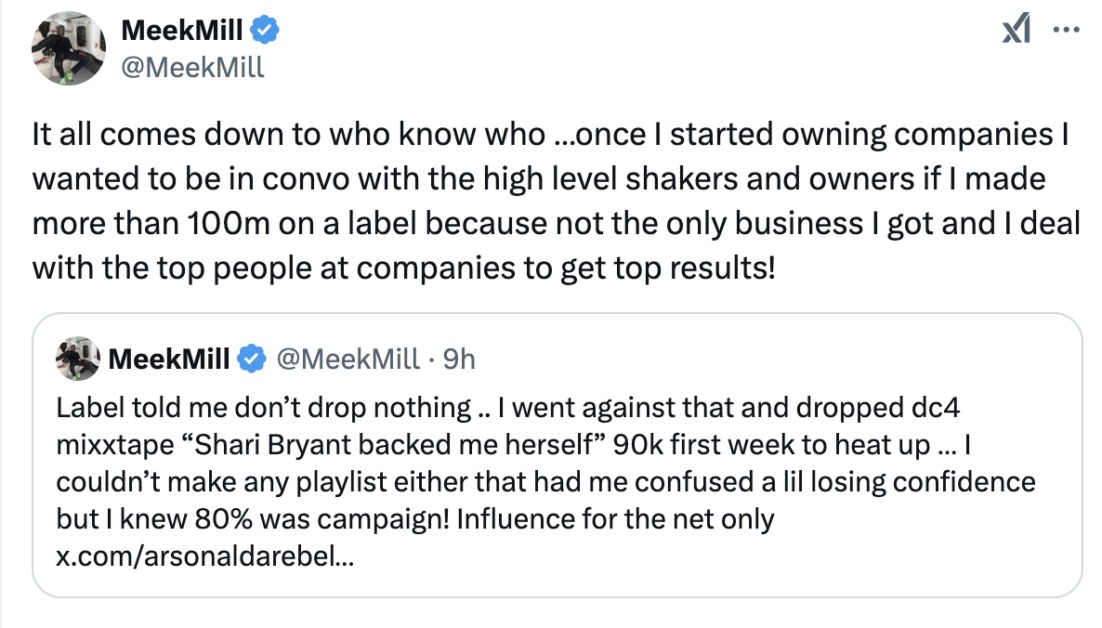Viewport: 1102px width, 628px height.
Task: Follow the x.com/arsonaldarebel… link
Action: pyautogui.click(x=205, y=556)
